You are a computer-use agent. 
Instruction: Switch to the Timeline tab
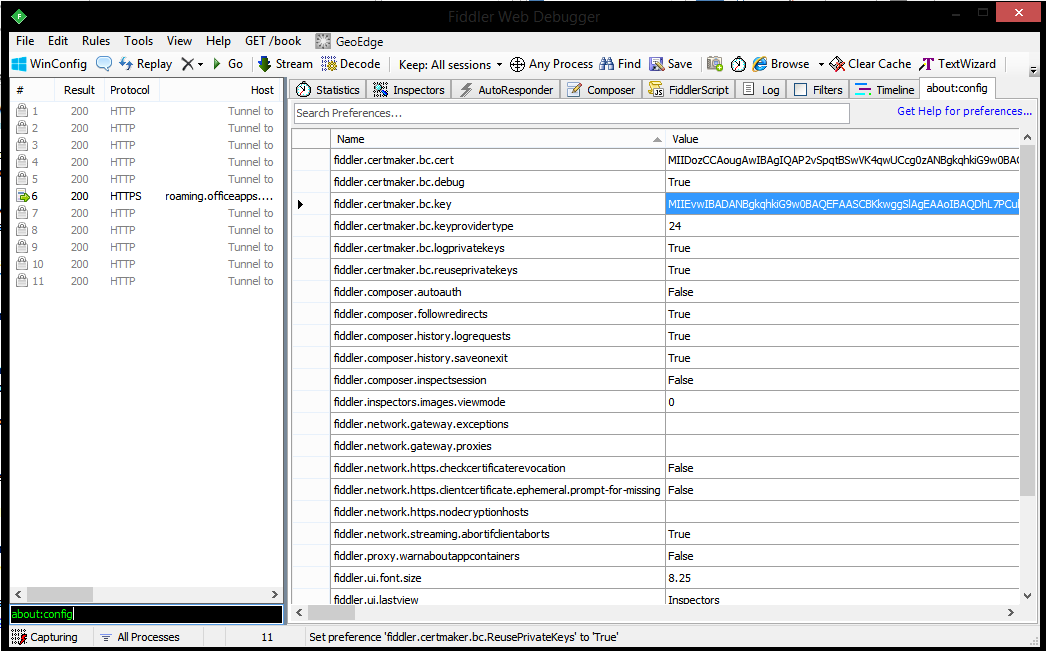[x=885, y=89]
